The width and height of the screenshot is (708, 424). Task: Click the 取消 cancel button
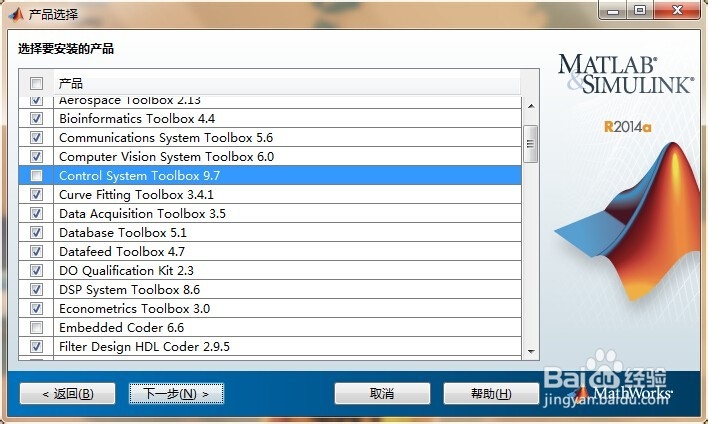382,394
